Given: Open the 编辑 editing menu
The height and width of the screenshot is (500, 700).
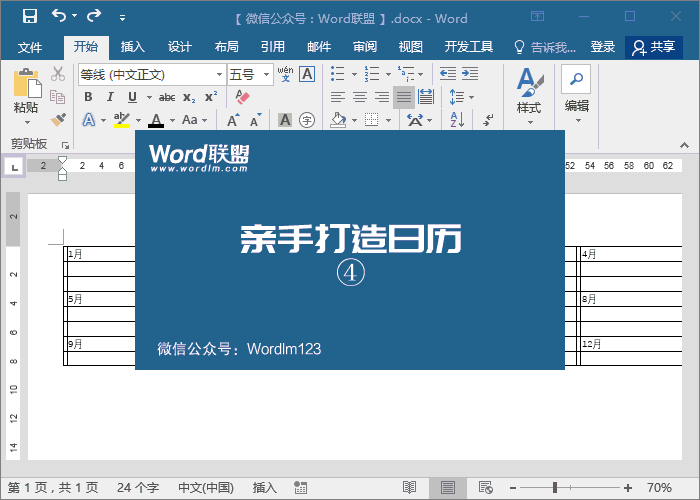Looking at the screenshot, I should (576, 95).
